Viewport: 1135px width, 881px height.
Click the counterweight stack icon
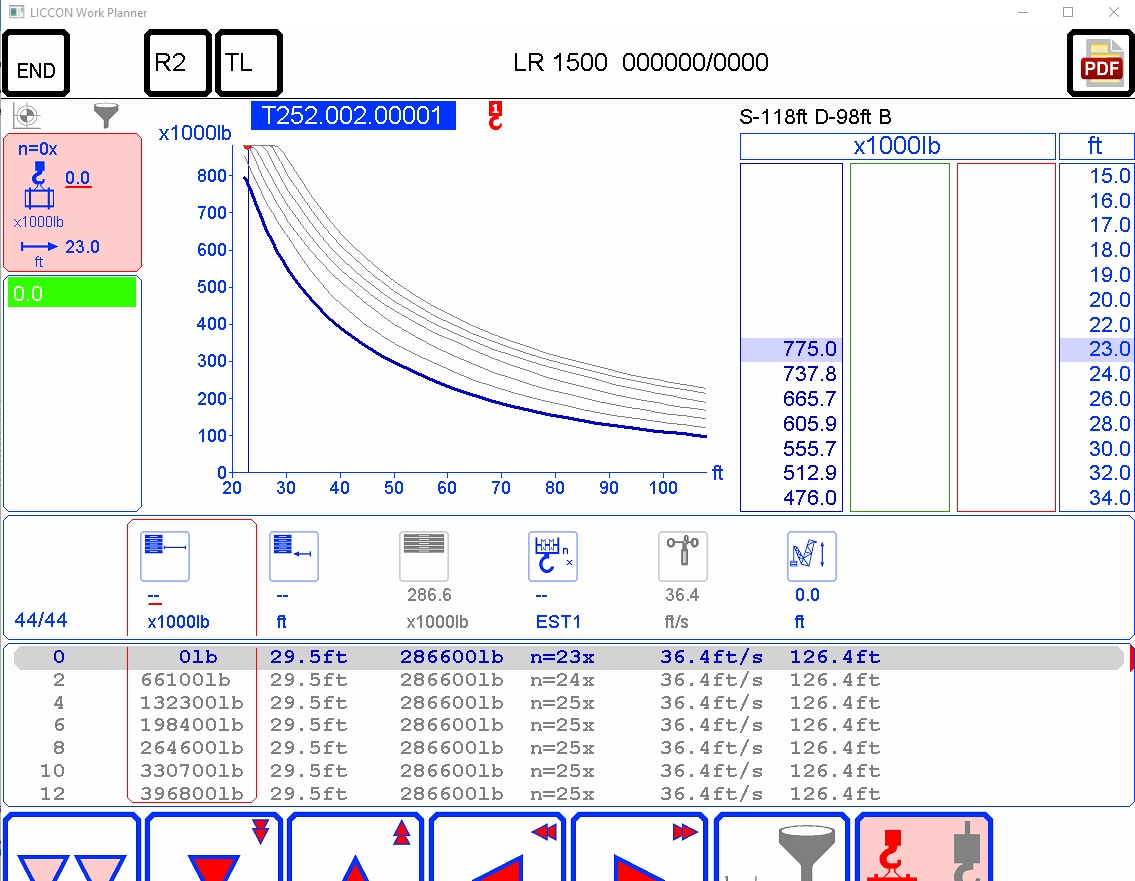(424, 556)
